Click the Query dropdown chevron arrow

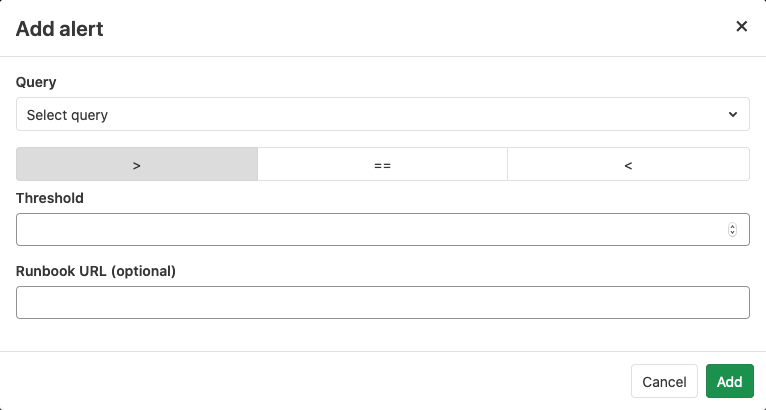point(733,114)
